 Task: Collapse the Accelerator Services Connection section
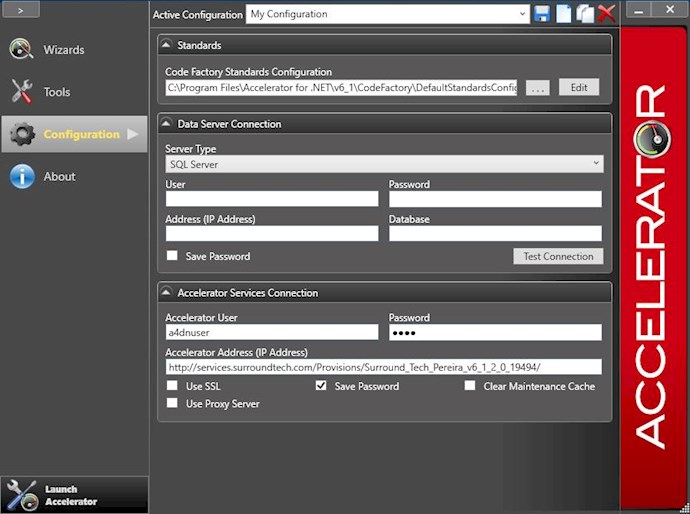(x=166, y=292)
